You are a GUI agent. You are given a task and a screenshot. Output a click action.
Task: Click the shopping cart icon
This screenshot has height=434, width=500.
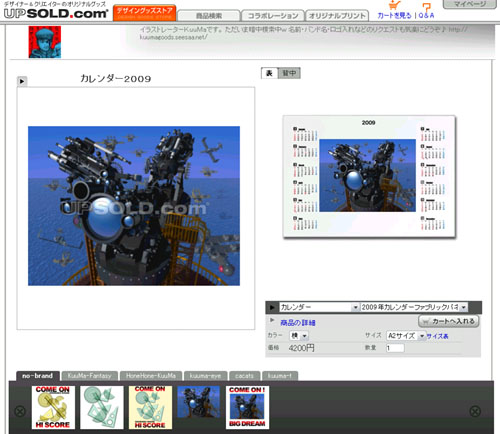click(394, 6)
